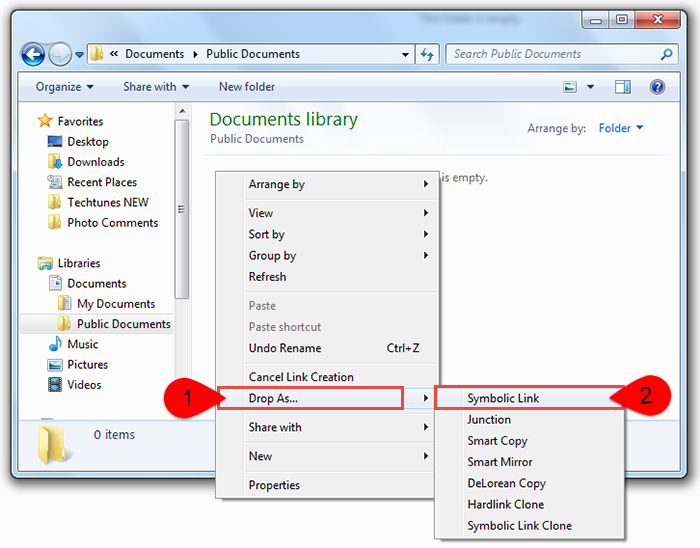Viewport: 700px width, 548px height.
Task: Open the Arrange by Folder dropdown
Action: click(x=621, y=128)
